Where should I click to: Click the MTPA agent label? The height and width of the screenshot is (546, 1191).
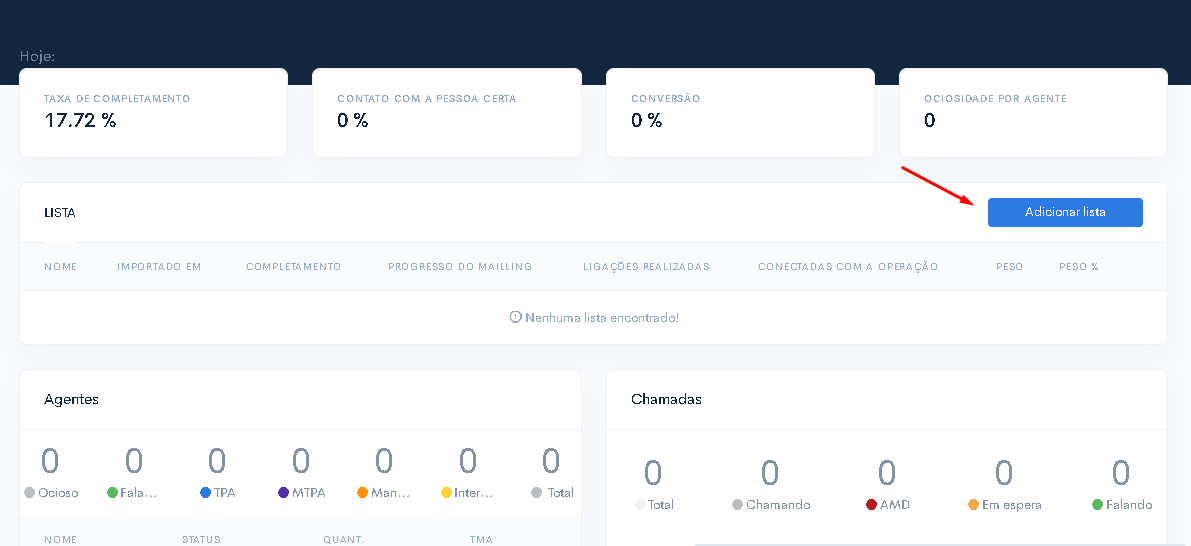[308, 493]
